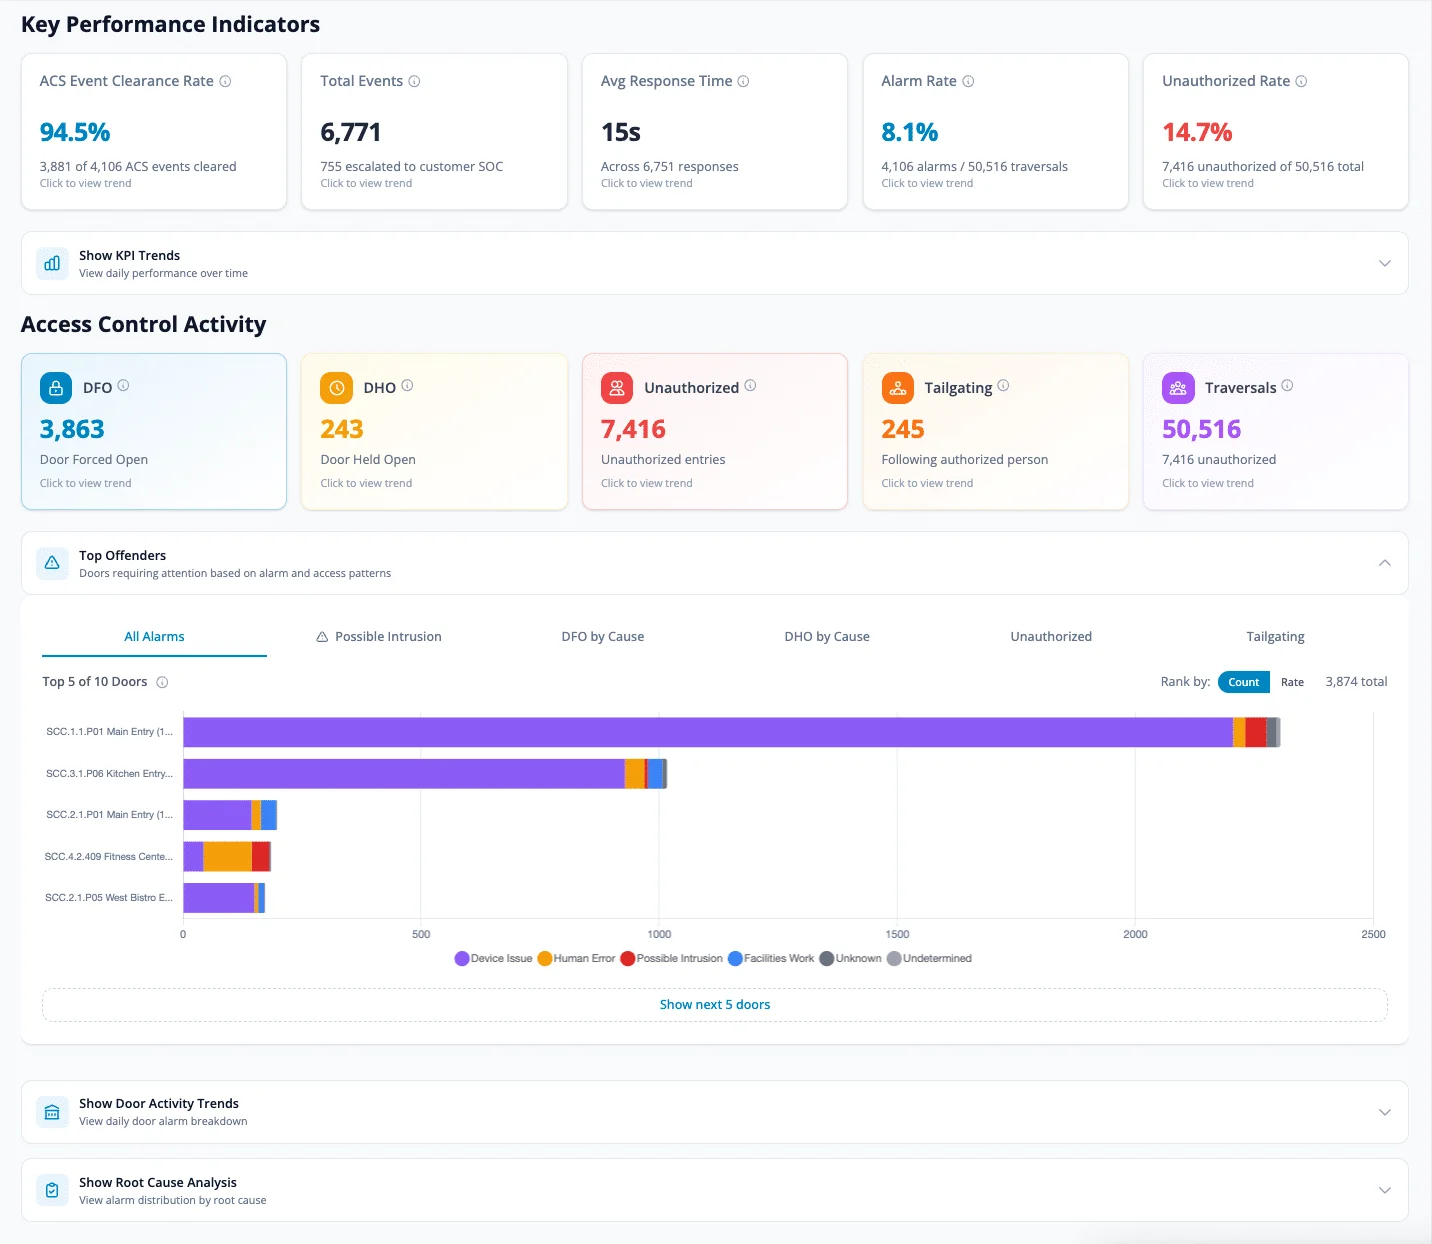
Task: Open ACS Event Clearance Rate trend card
Action: tap(154, 132)
